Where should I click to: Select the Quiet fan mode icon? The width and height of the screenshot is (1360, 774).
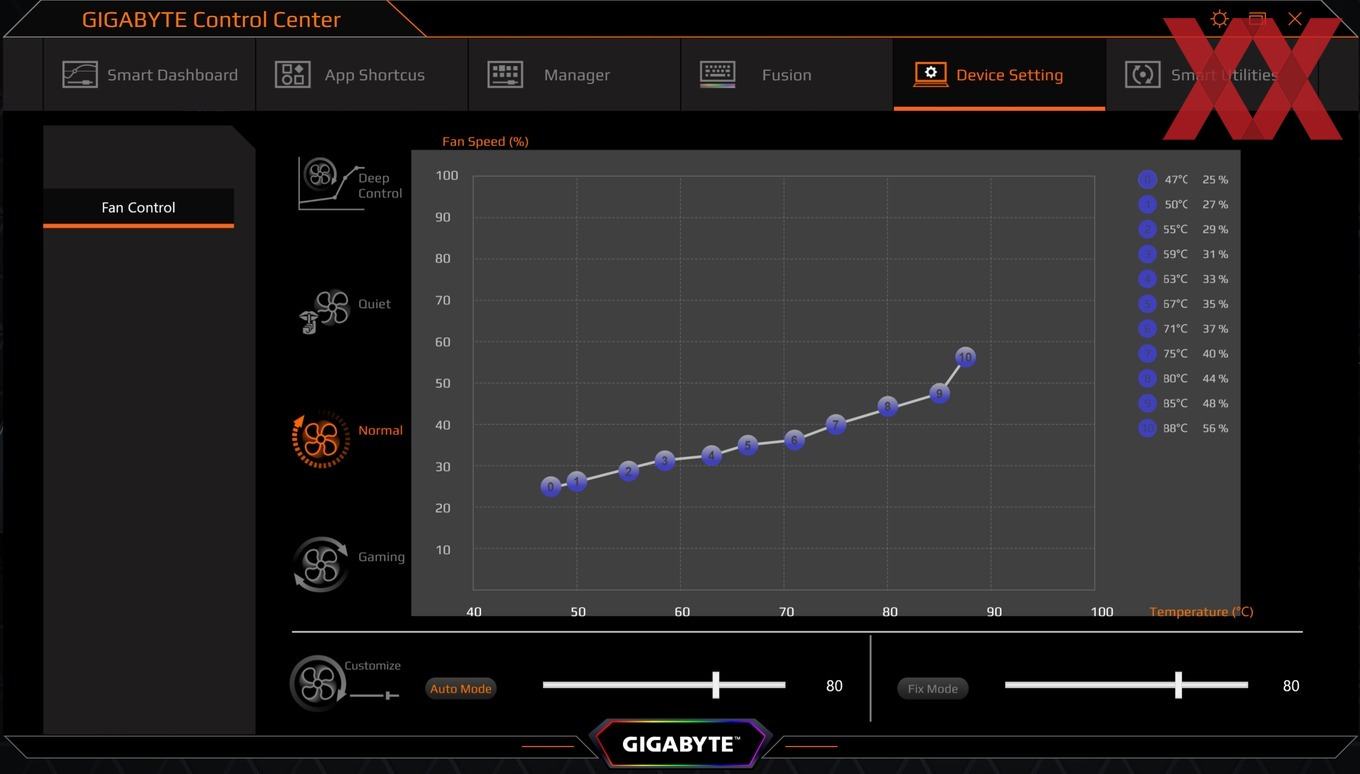(324, 312)
